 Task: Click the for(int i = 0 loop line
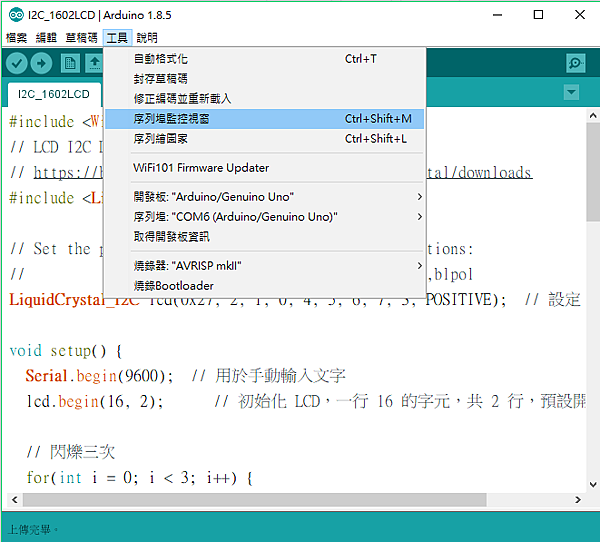[x=139, y=478]
